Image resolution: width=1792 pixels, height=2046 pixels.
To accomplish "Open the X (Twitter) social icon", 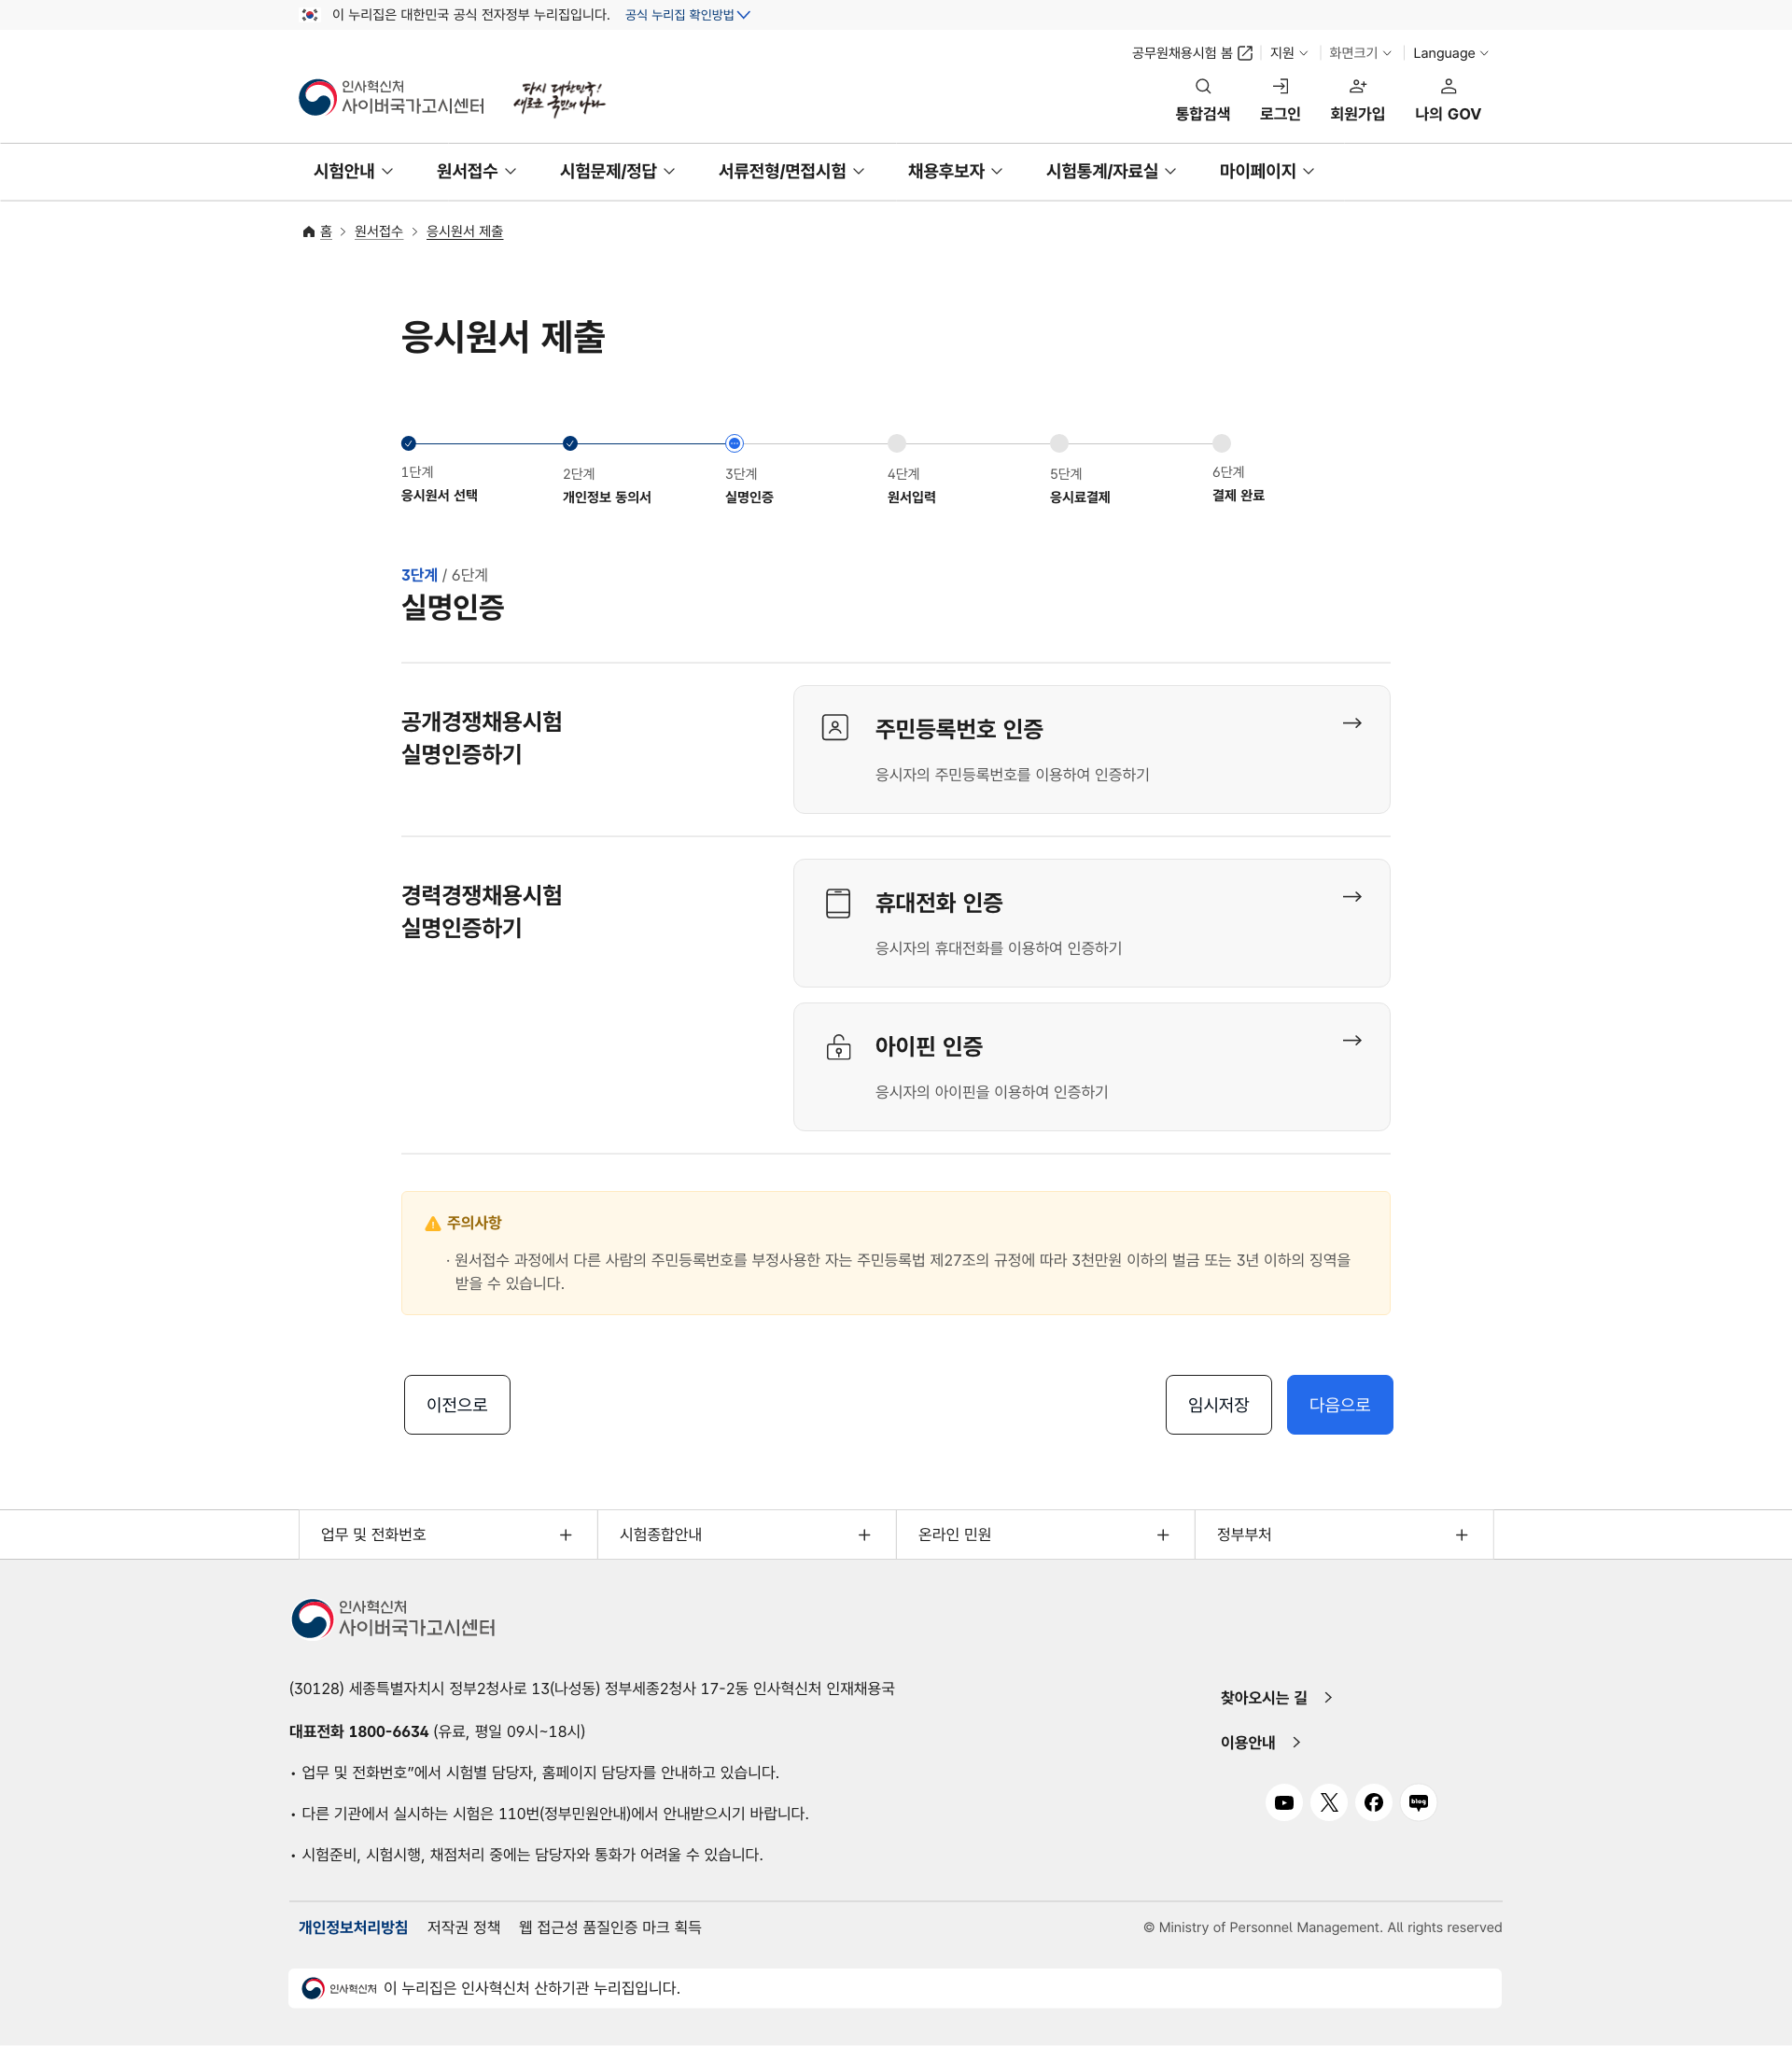I will 1328,1802.
